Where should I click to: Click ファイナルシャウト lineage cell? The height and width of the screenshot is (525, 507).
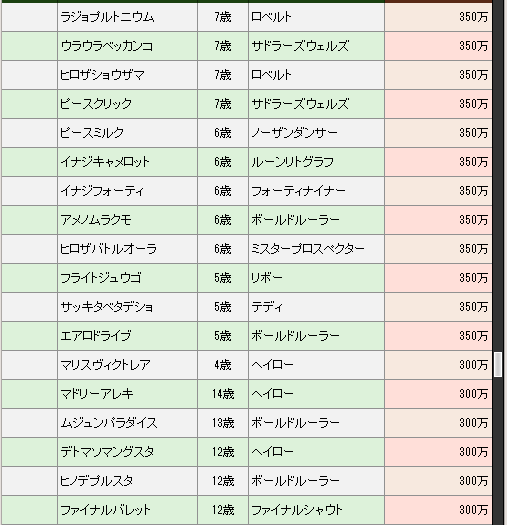click(316, 510)
